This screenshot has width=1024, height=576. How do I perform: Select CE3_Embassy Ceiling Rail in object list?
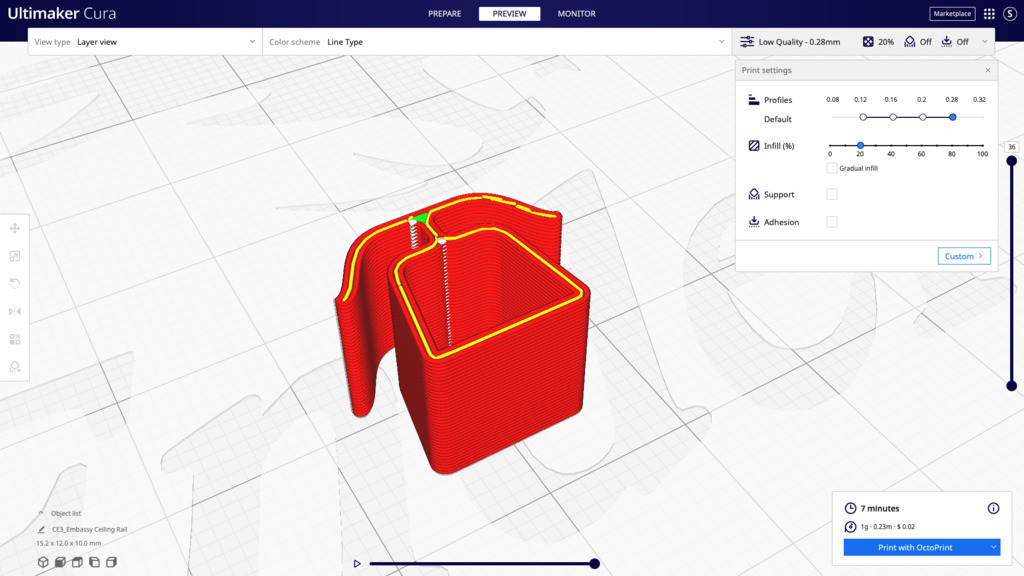(89, 529)
